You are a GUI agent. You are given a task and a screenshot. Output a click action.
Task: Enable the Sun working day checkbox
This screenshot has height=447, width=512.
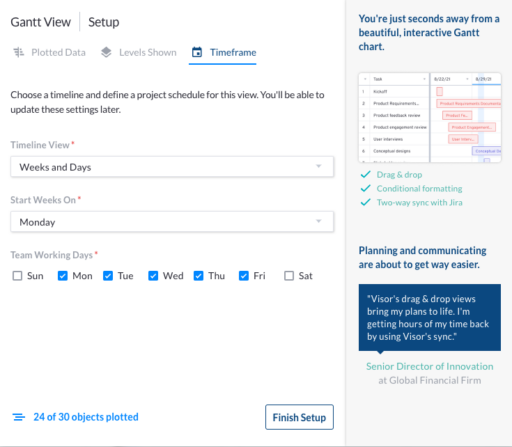(17, 276)
